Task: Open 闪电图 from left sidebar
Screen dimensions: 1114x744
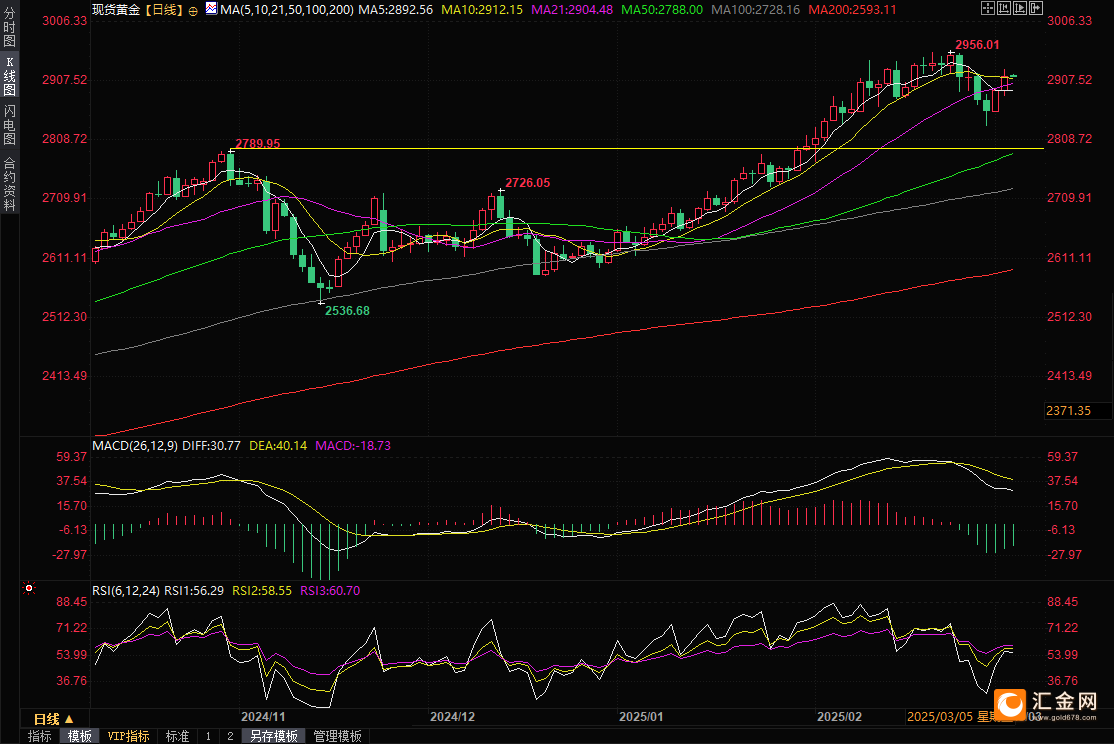Action: coord(10,124)
